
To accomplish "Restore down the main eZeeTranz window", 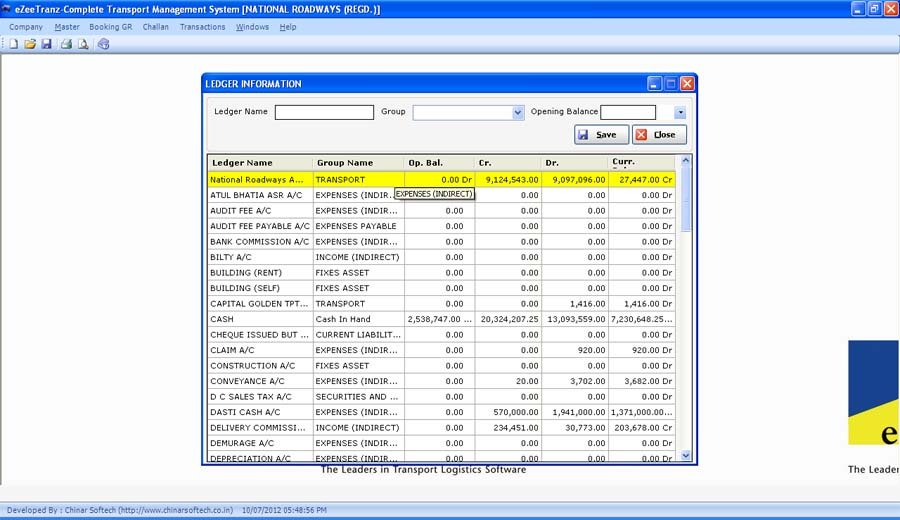I will click(874, 9).
